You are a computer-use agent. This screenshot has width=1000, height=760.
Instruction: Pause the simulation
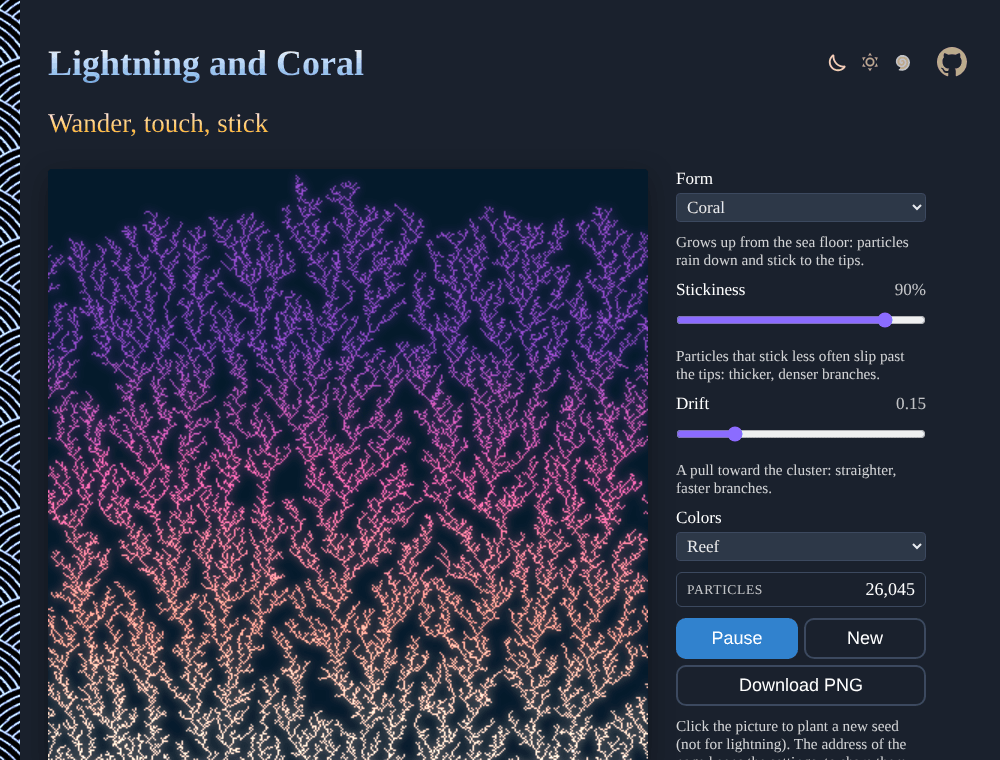[737, 638]
